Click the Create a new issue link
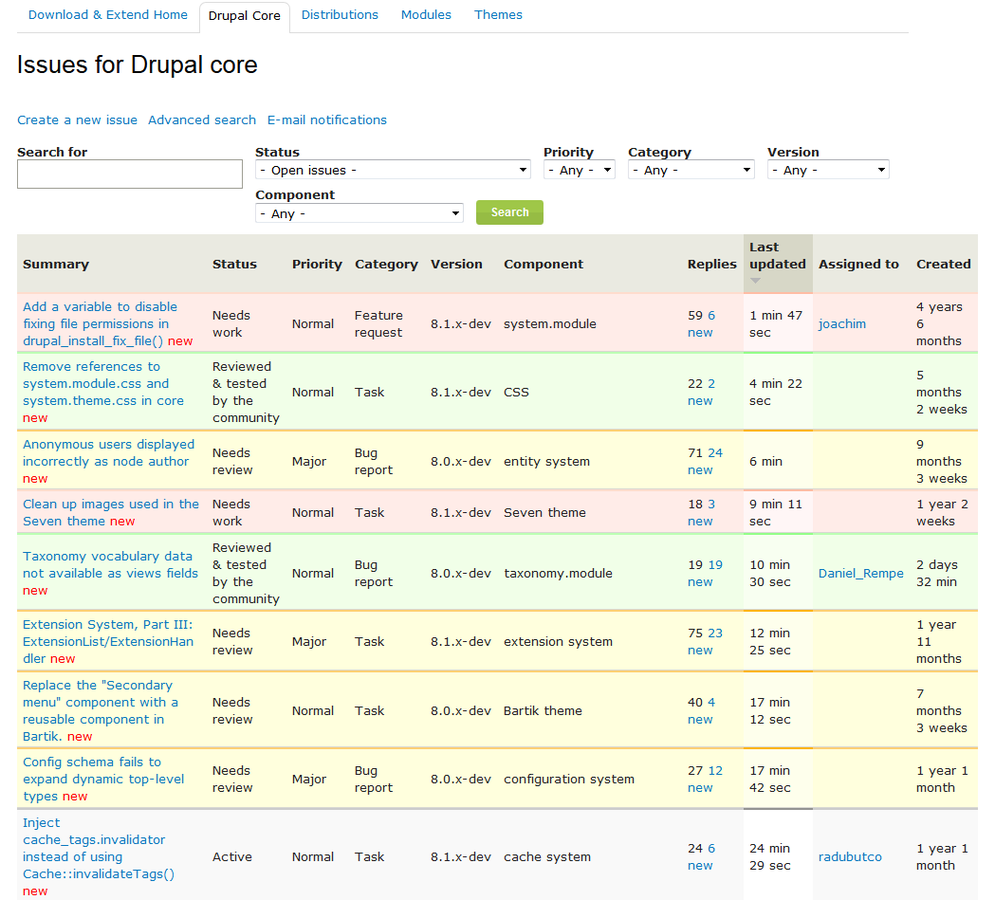 point(77,120)
